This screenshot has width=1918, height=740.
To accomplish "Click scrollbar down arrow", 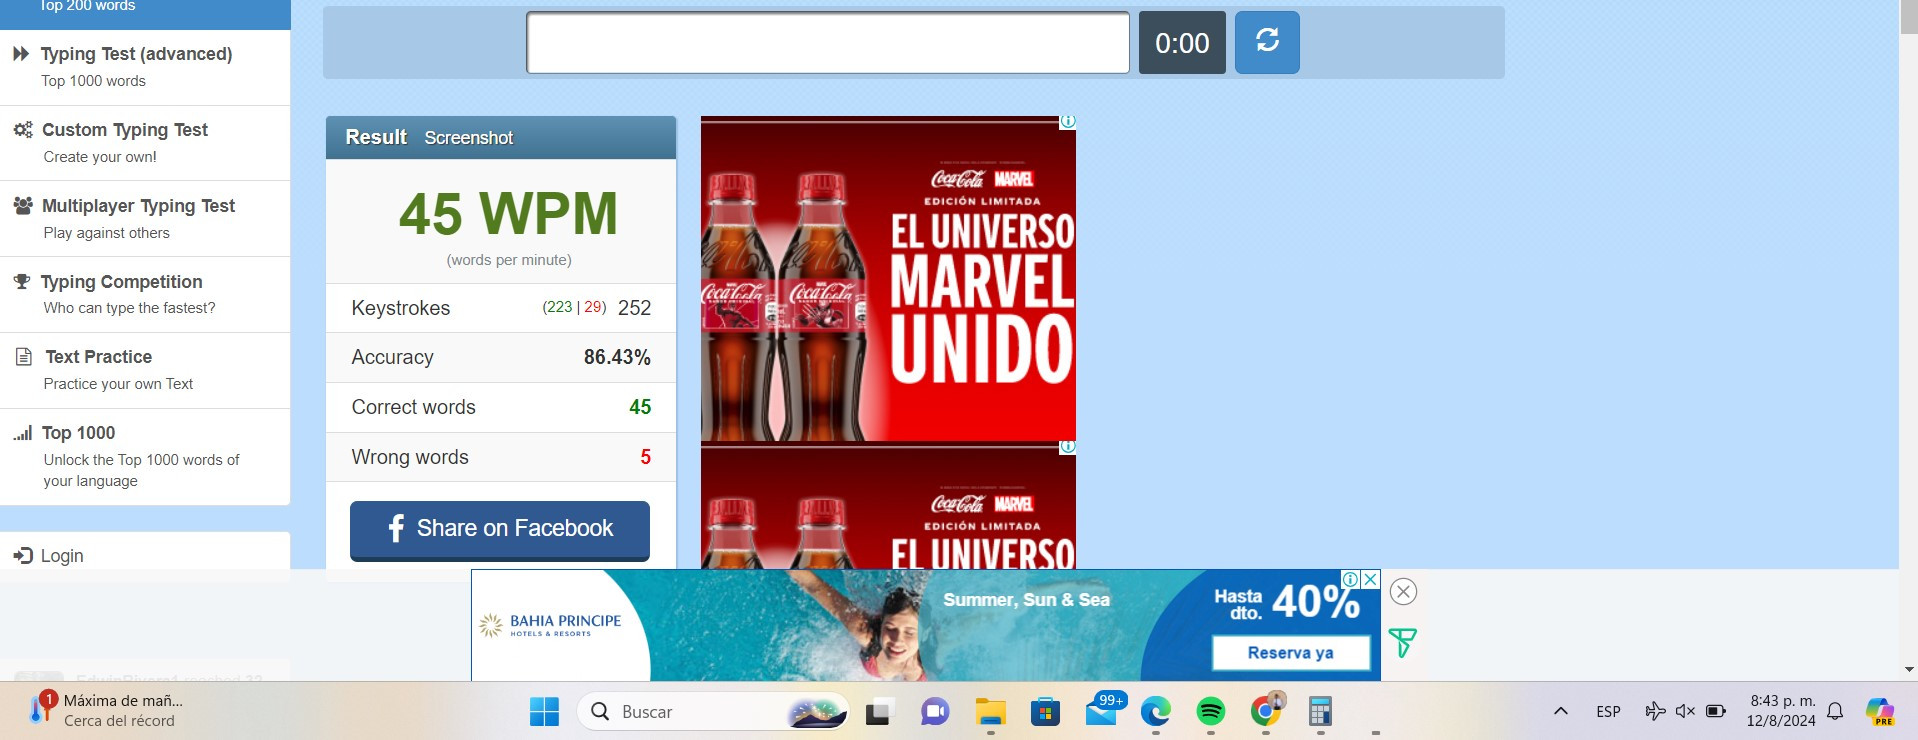I will click(x=1909, y=670).
